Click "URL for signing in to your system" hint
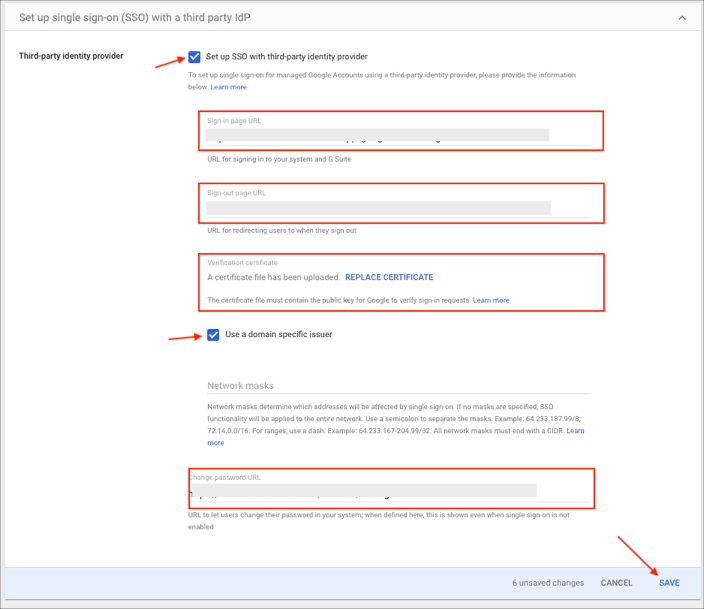Viewport: 704px width, 609px height. click(x=279, y=159)
